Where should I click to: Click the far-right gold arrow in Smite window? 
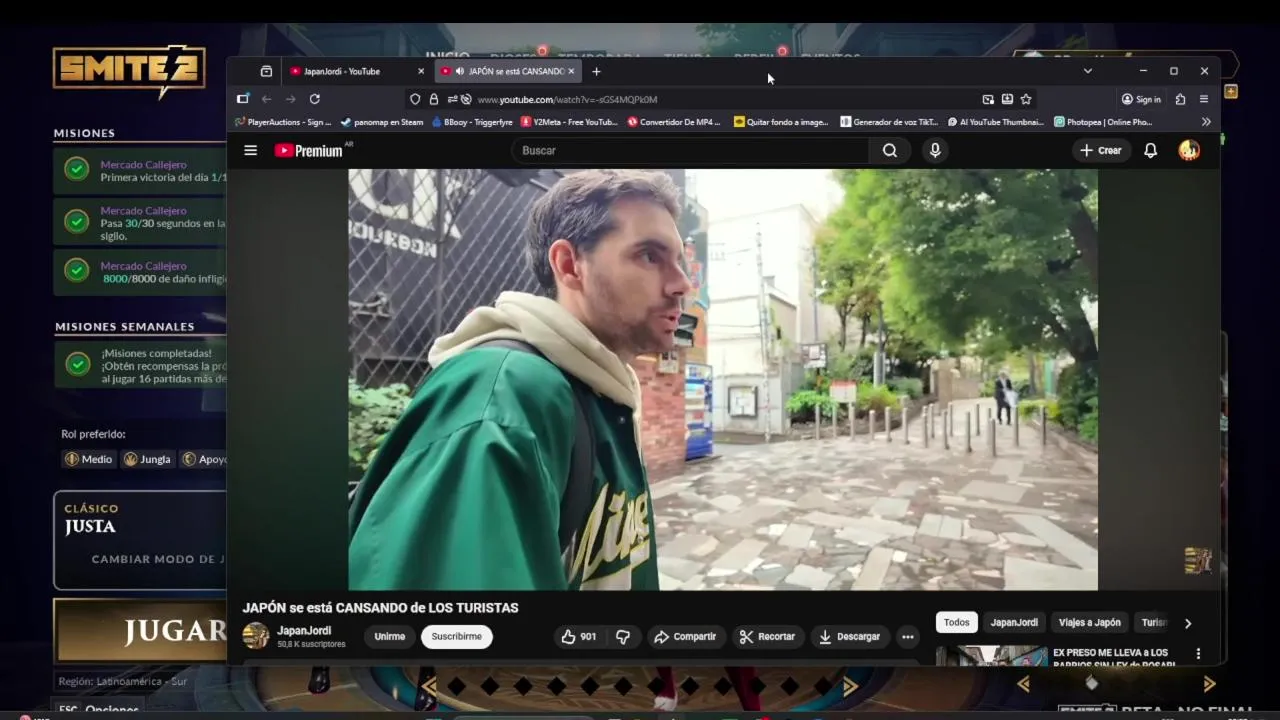(1209, 684)
